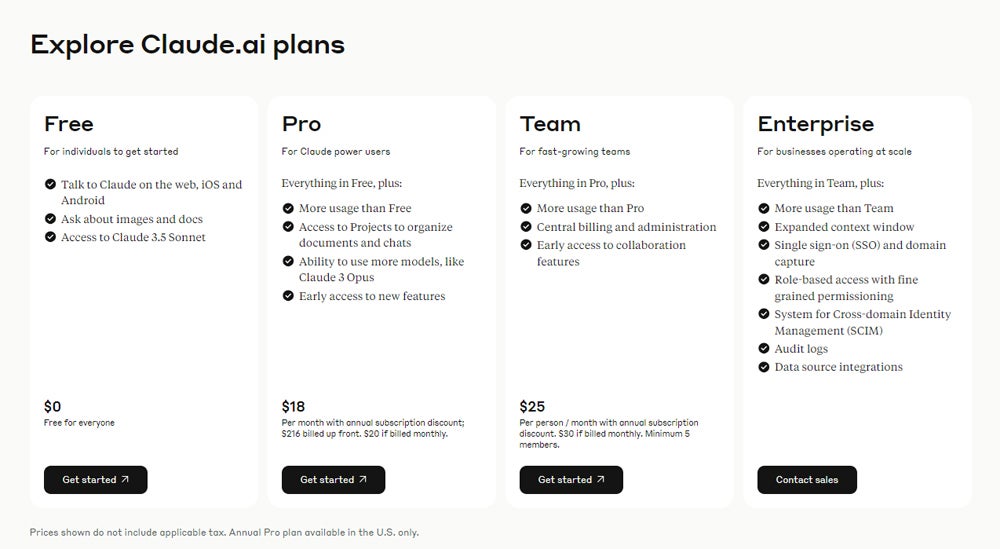Screen dimensions: 1000x549
Task: Click checkmark icon beside Data source integrations
Action: click(764, 367)
